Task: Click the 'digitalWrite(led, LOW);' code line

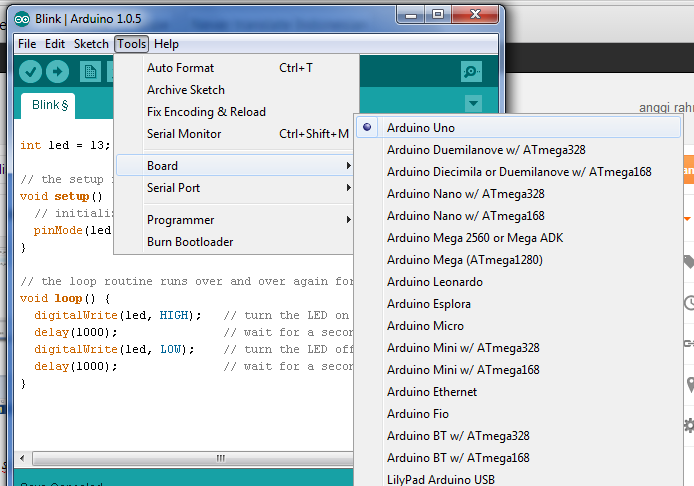Action: [114, 349]
